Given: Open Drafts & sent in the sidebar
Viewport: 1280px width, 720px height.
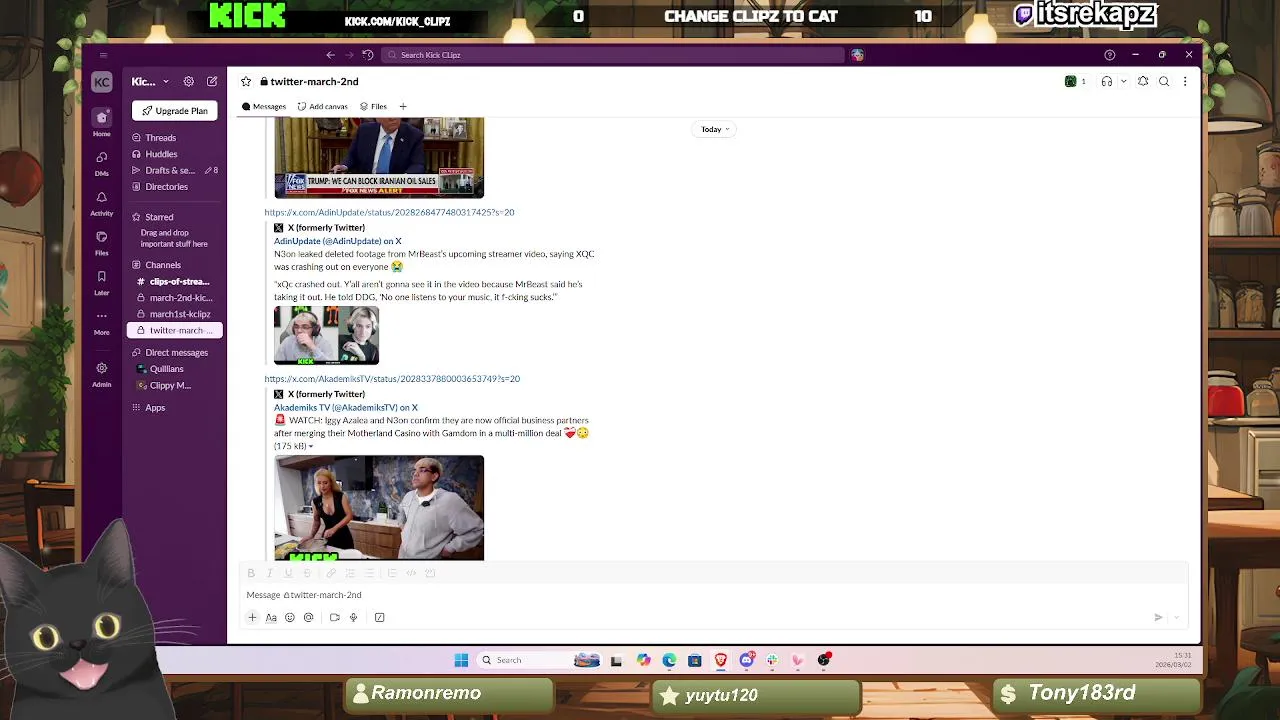Looking at the screenshot, I should (175, 171).
